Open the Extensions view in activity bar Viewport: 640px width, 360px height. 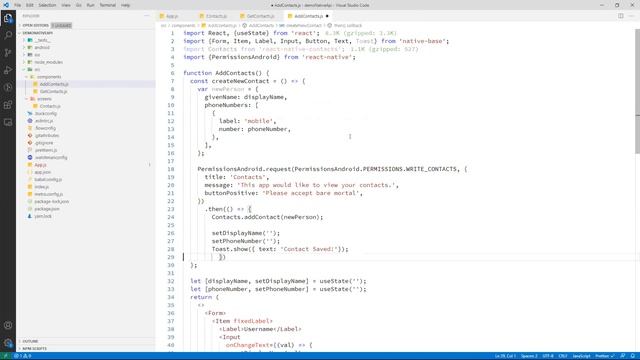click(8, 105)
